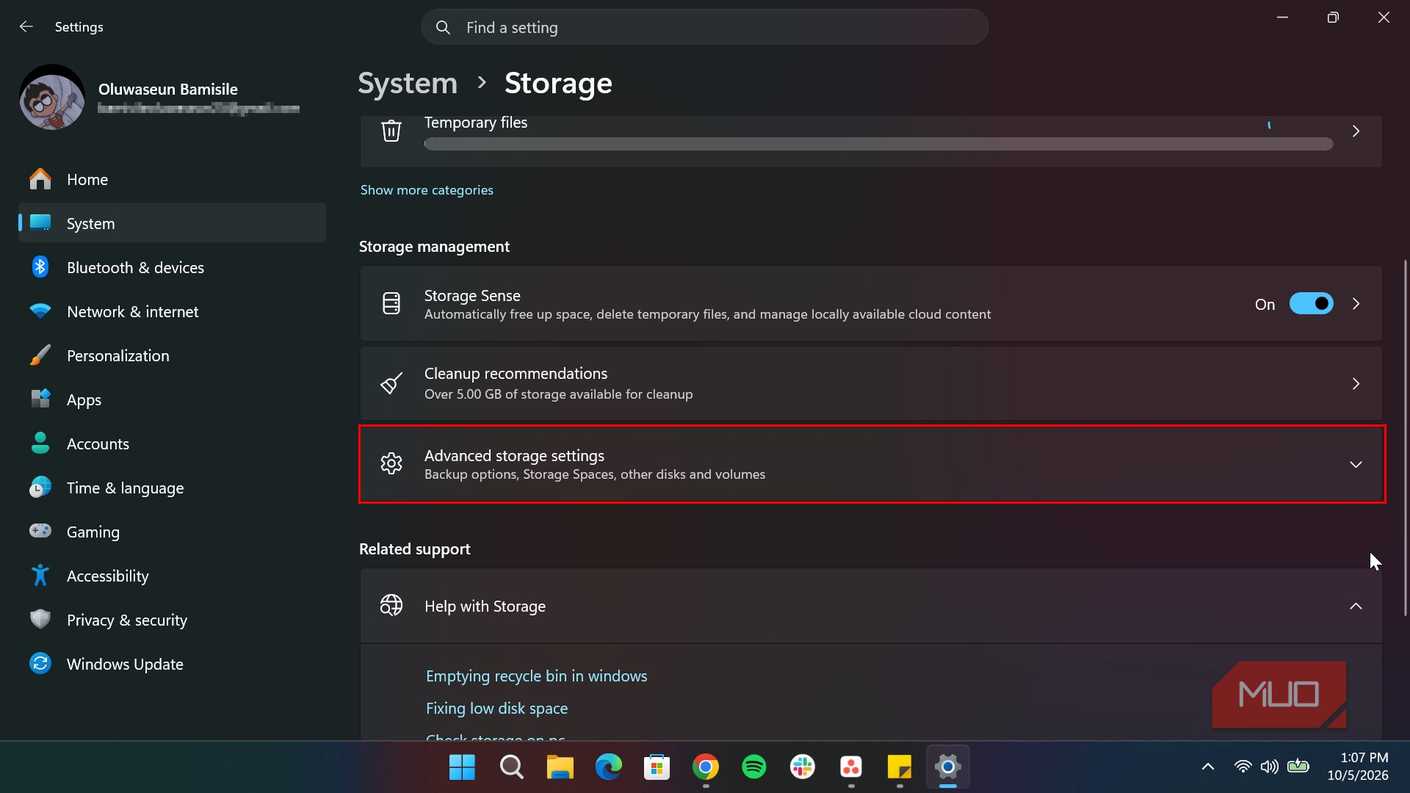This screenshot has width=1410, height=793.
Task: Expand Advanced storage settings chevron
Action: click(x=1356, y=464)
